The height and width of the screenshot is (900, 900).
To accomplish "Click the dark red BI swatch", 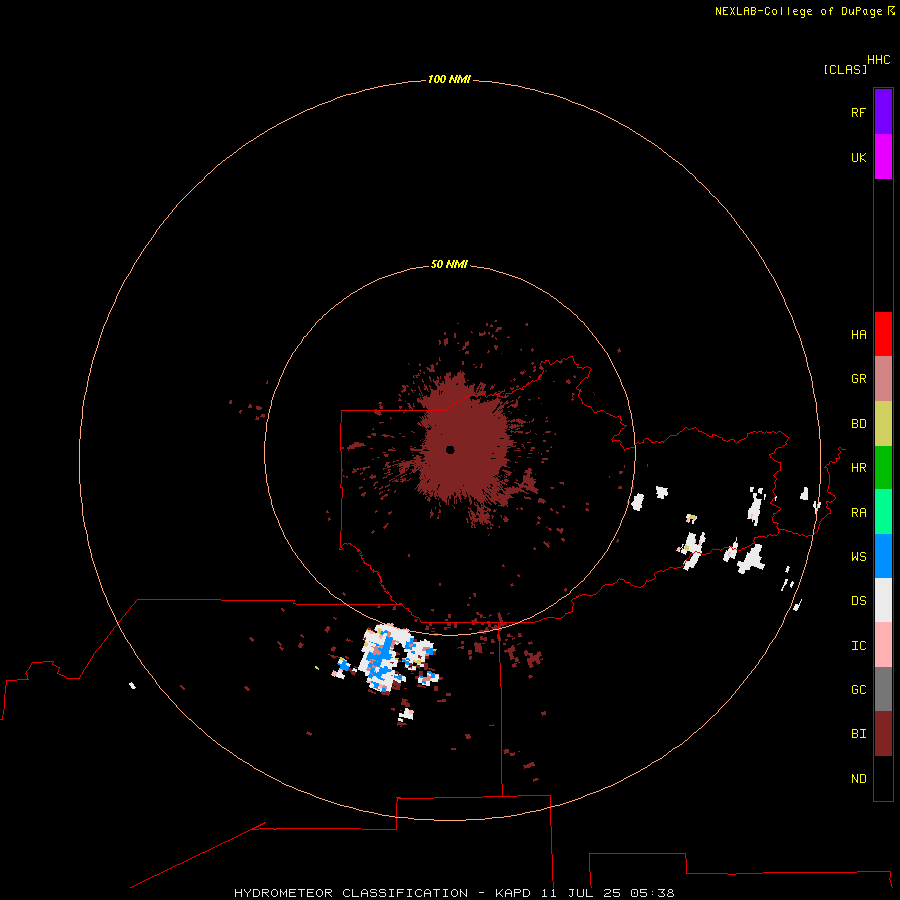I will [x=883, y=734].
